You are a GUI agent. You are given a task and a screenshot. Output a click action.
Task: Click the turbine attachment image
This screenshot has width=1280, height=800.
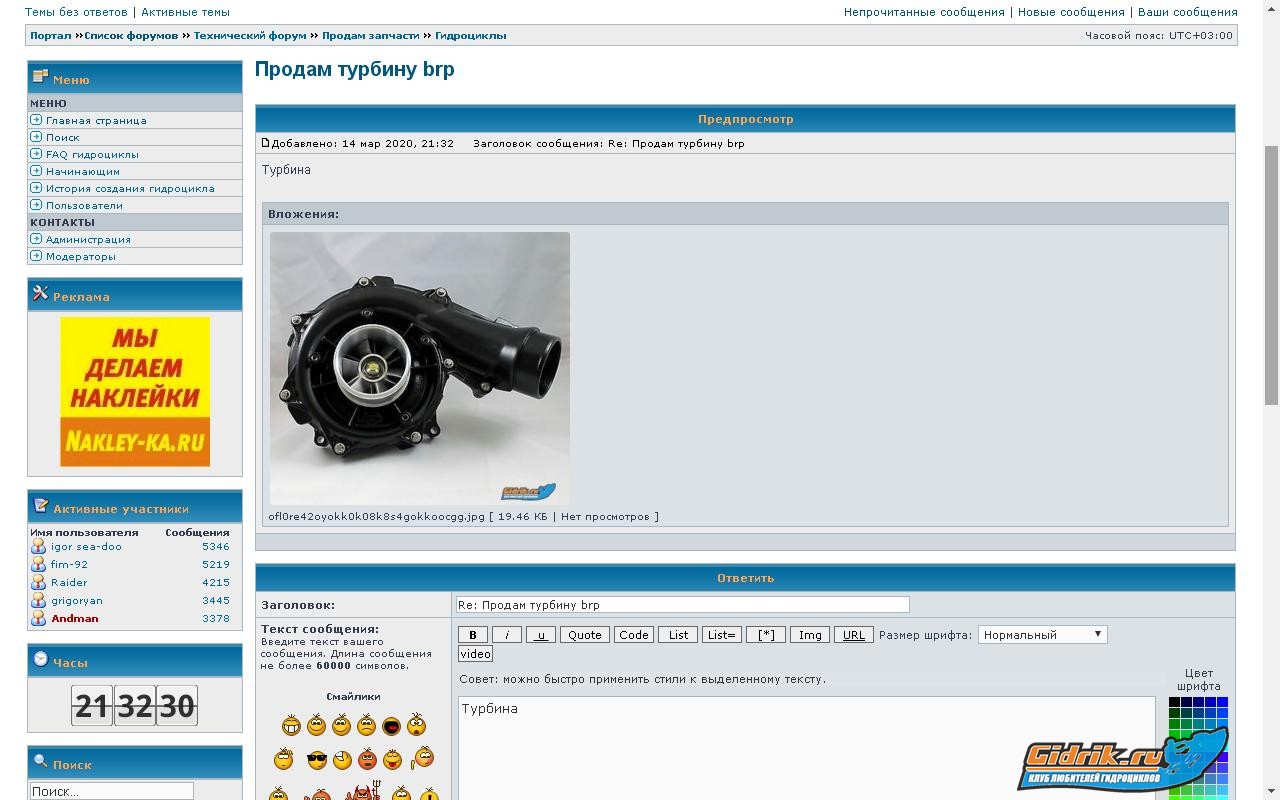tap(420, 368)
